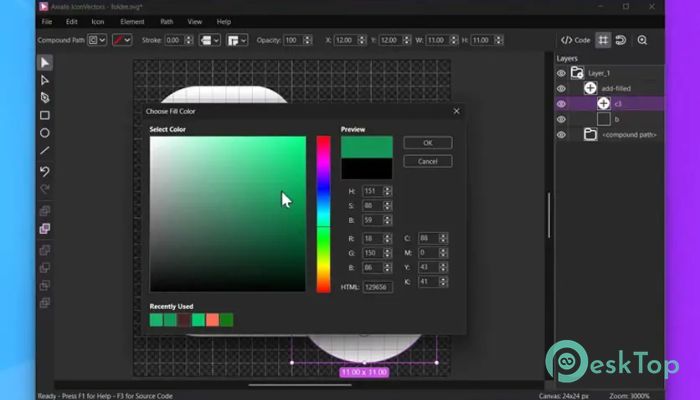Hide the Layer_1 layer via eye icon

coord(561,73)
